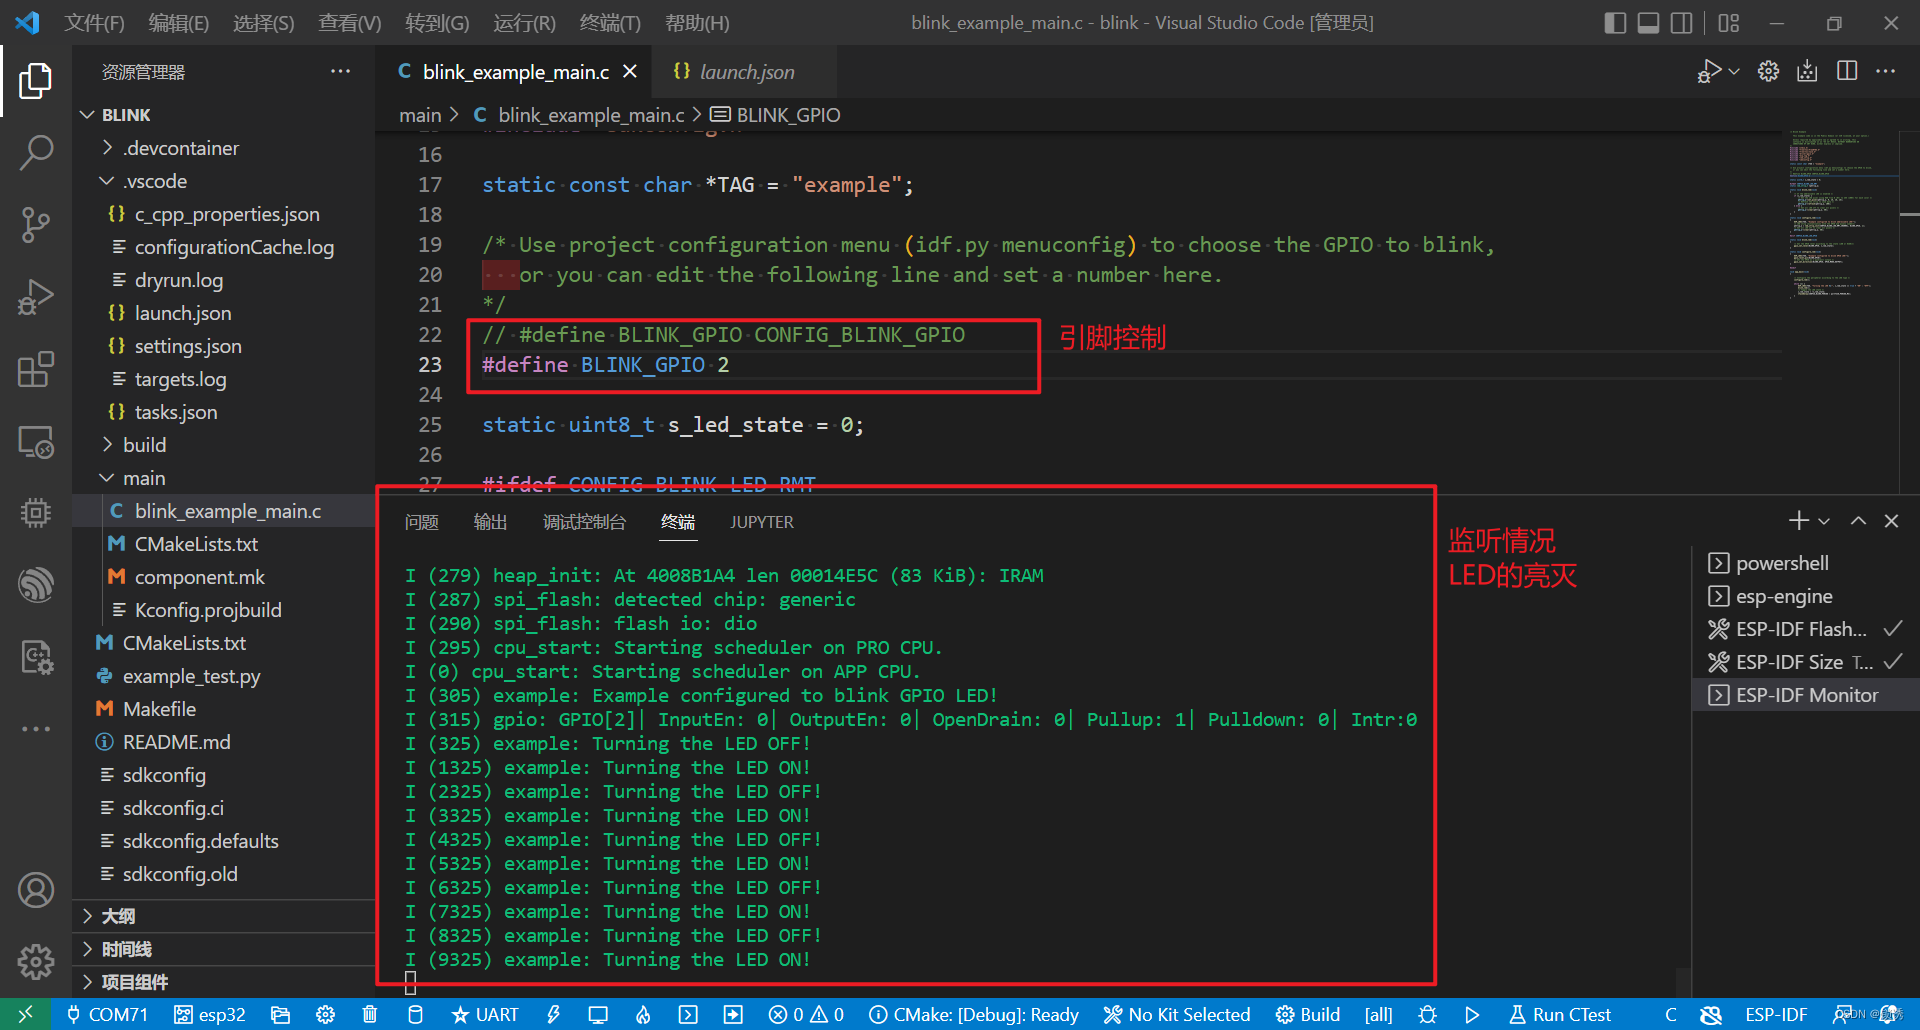Click No Kit Selected in status bar
The image size is (1920, 1030).
coord(1177,1014)
